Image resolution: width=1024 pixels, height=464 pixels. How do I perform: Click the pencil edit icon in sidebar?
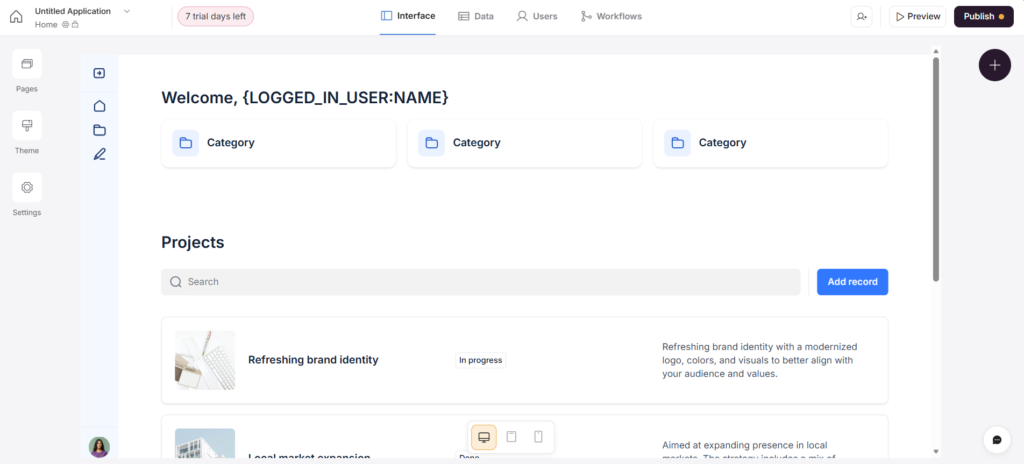[x=99, y=154]
